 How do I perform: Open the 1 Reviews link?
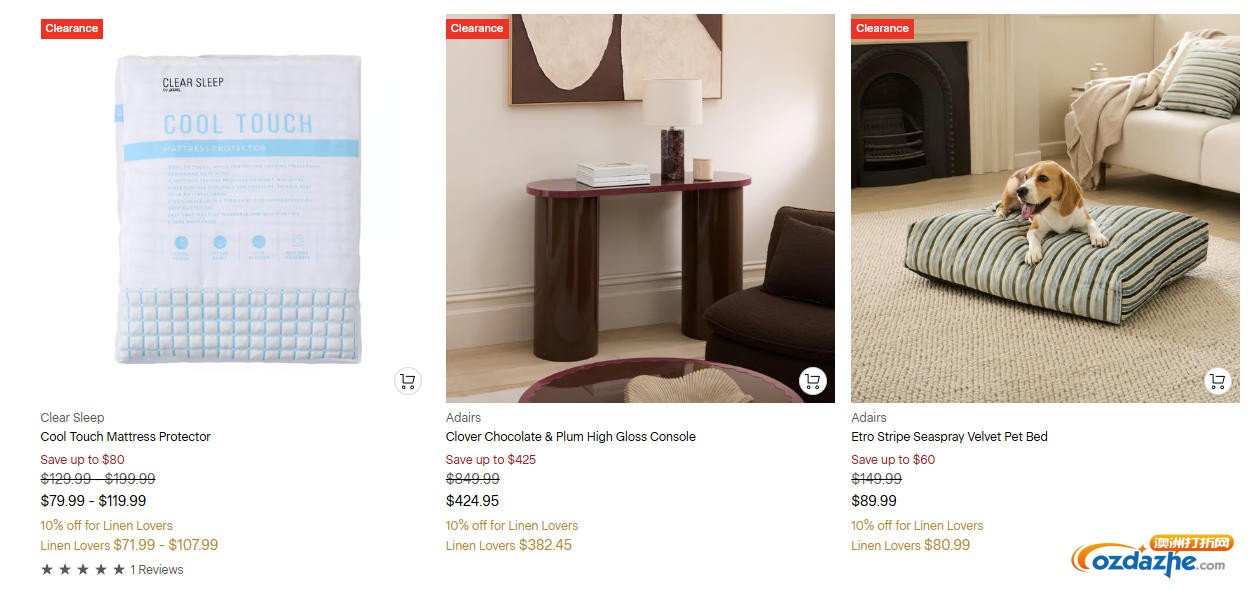(x=157, y=570)
